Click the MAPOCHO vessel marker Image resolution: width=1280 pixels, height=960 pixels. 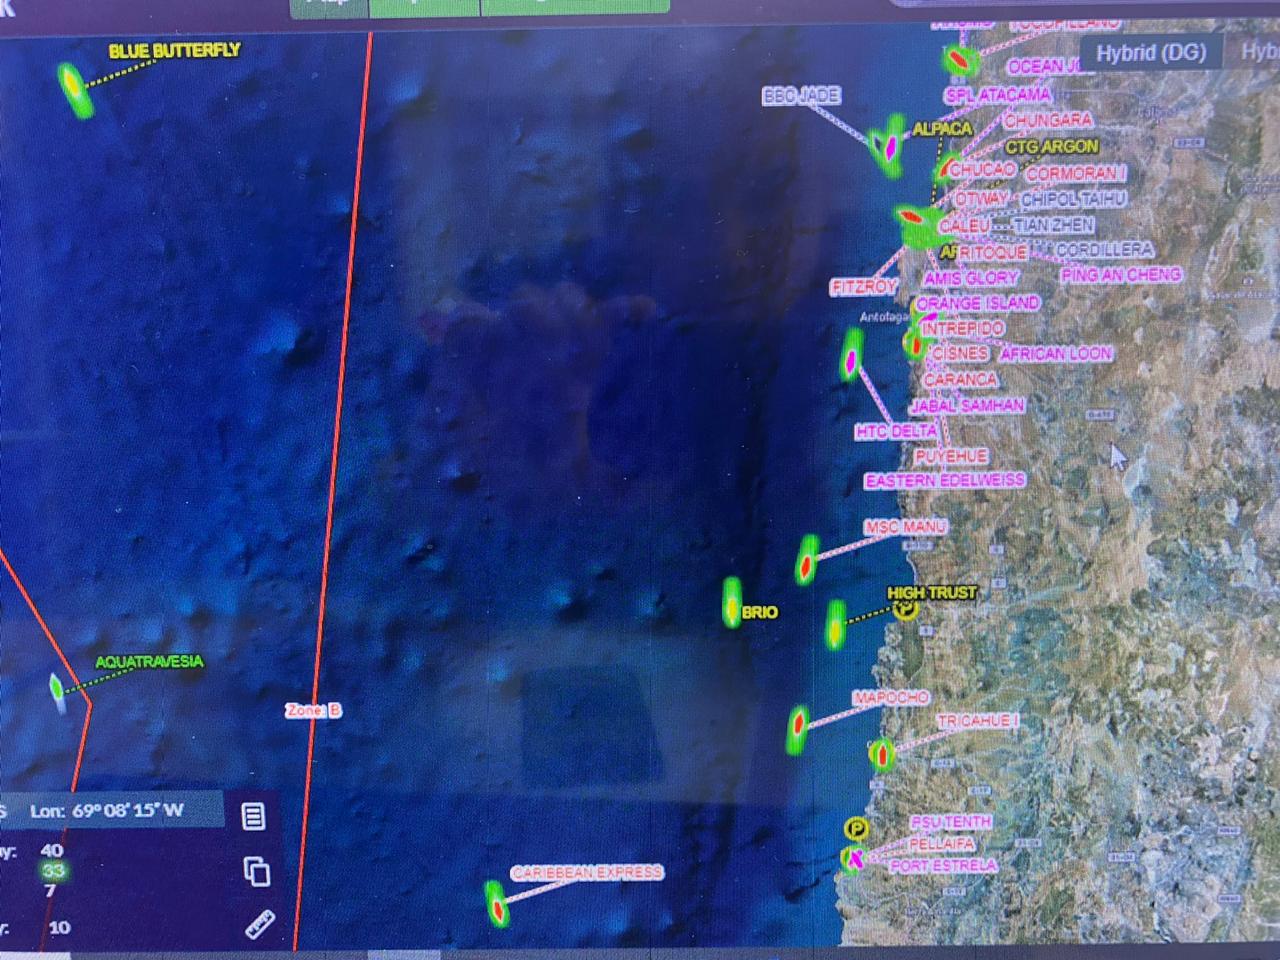pyautogui.click(x=800, y=723)
